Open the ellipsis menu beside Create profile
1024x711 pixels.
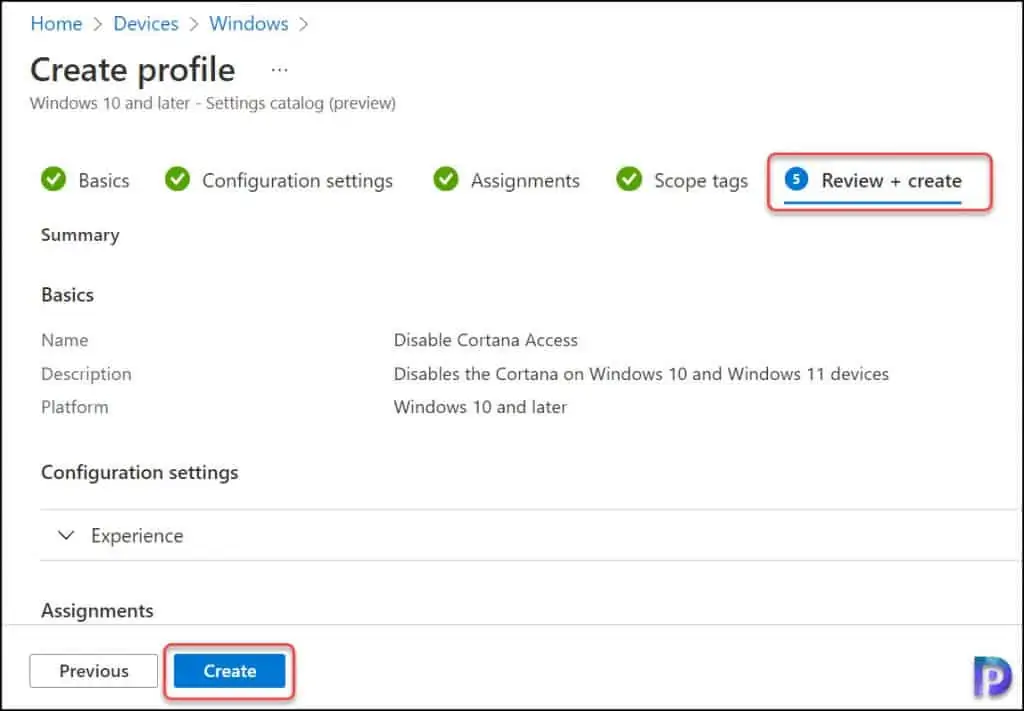point(280,70)
